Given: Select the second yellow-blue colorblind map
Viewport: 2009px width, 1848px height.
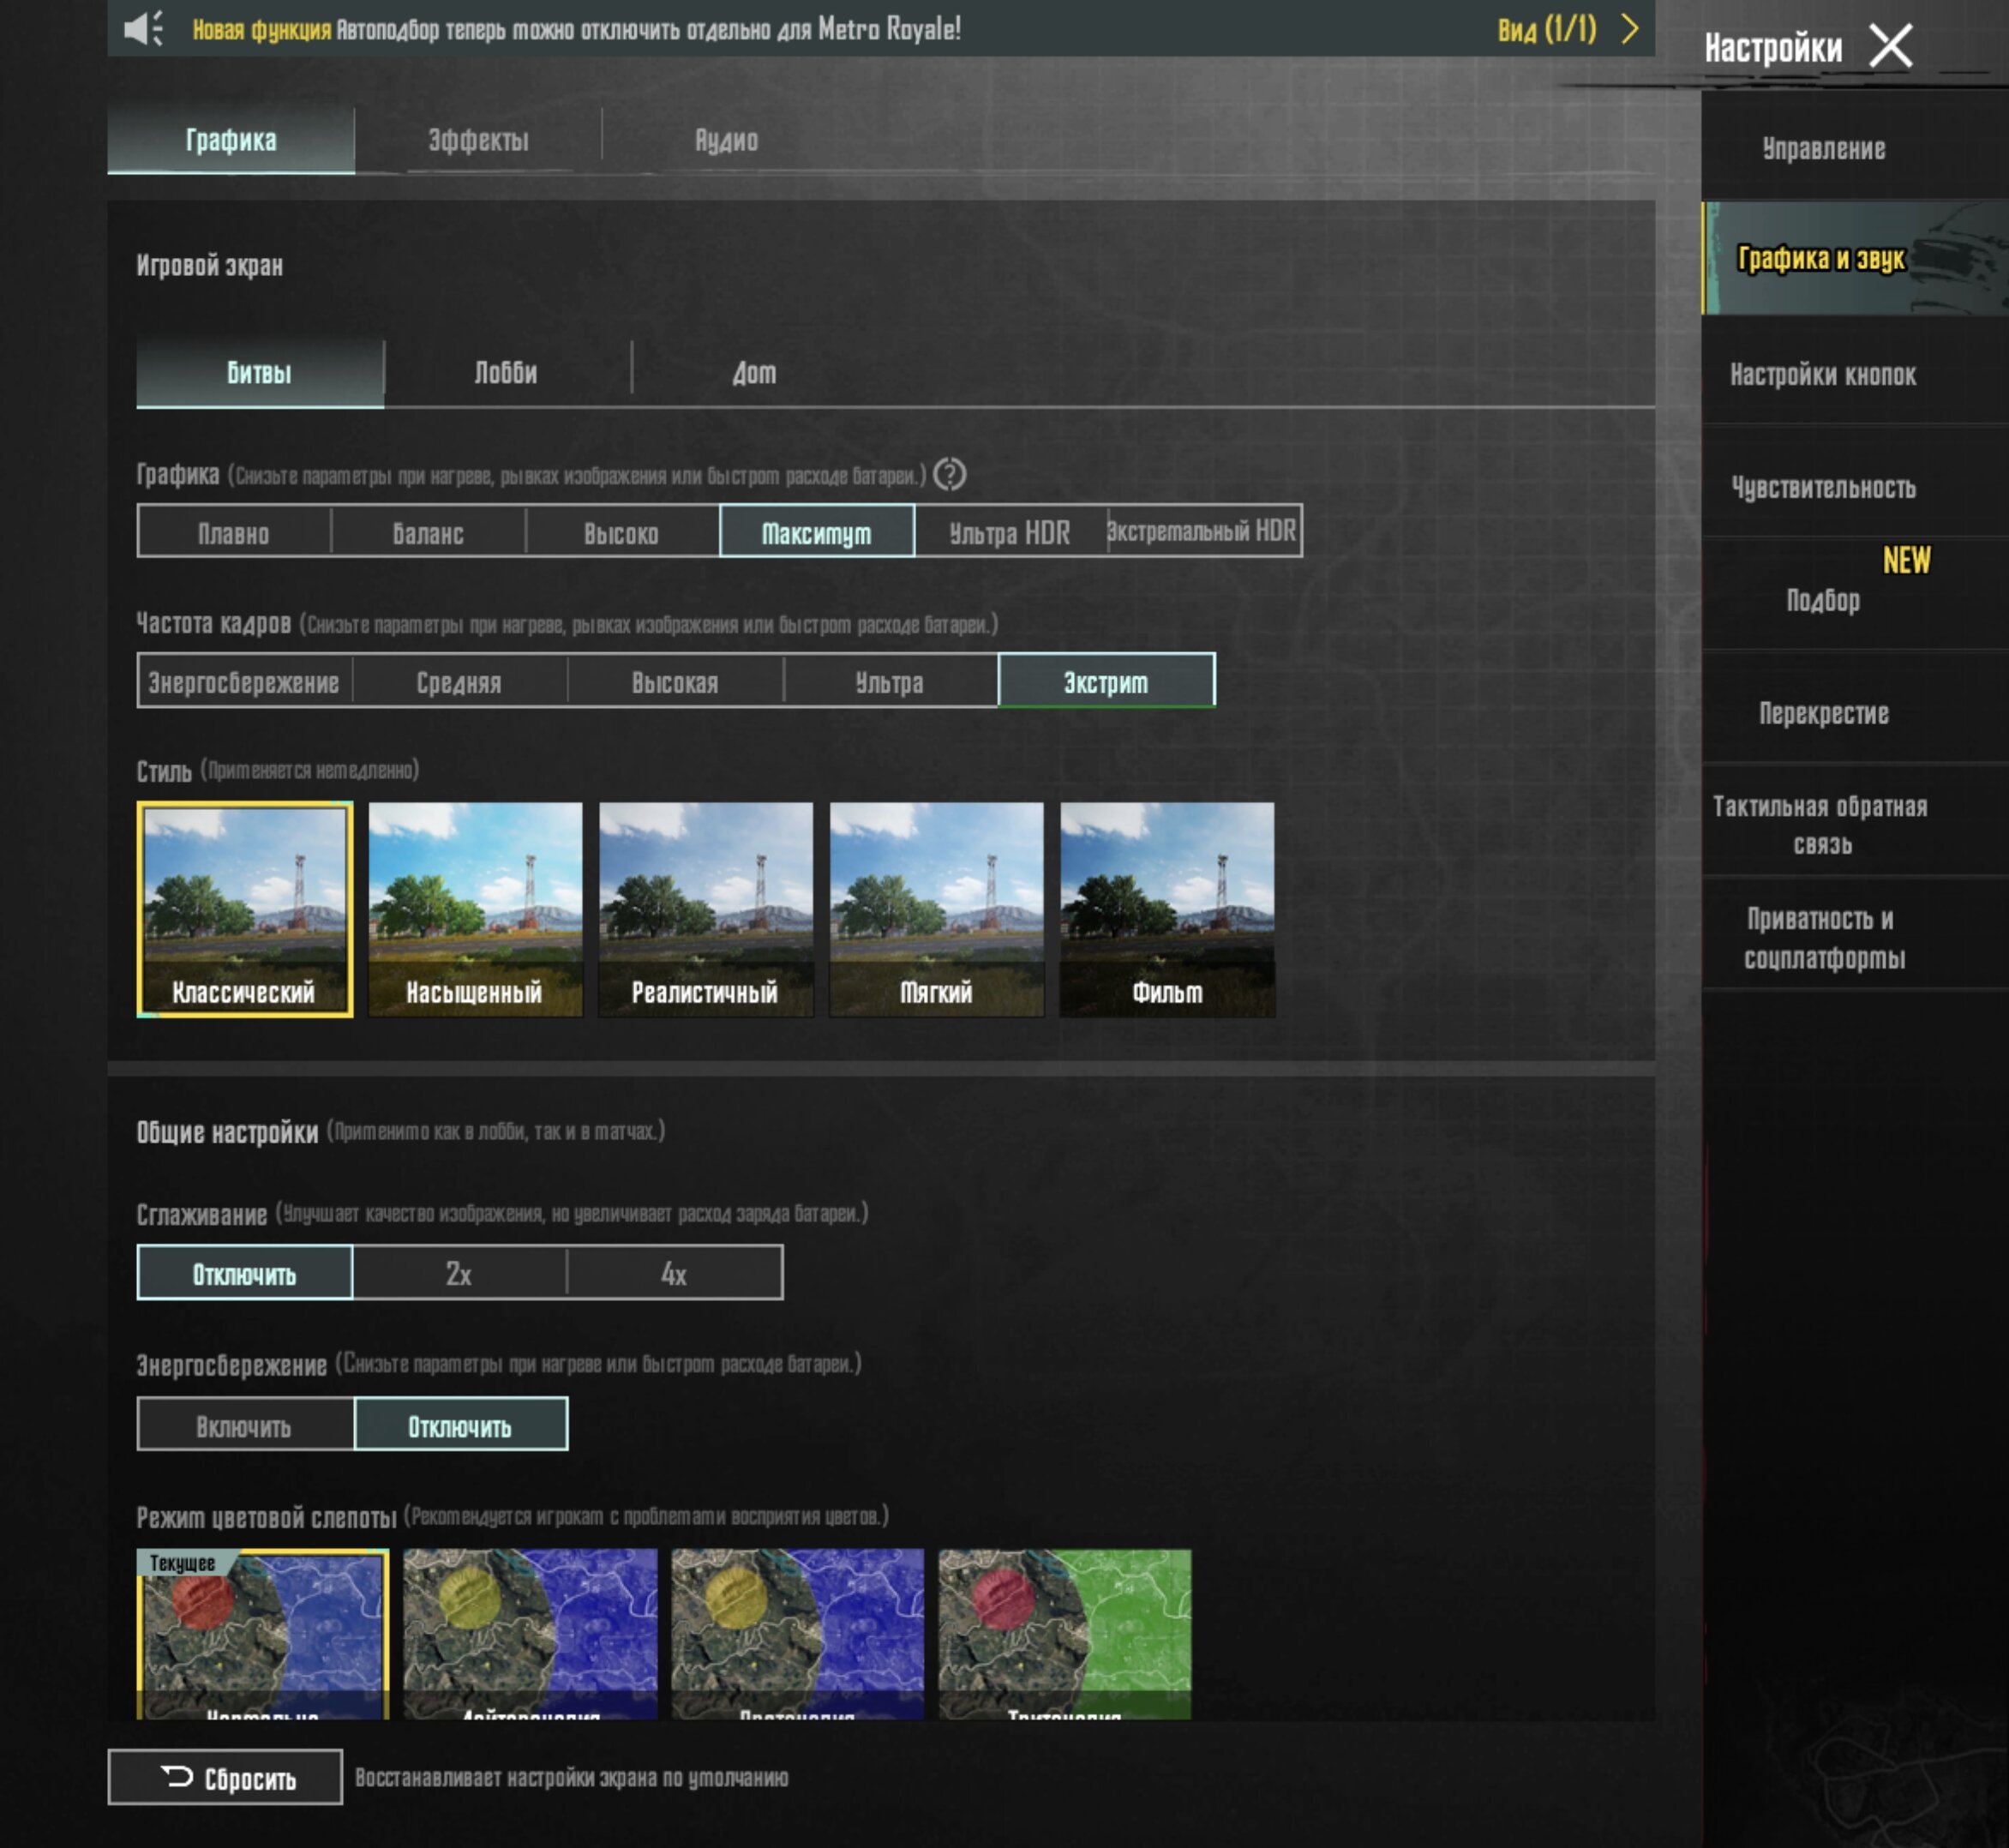Looking at the screenshot, I should click(530, 1634).
